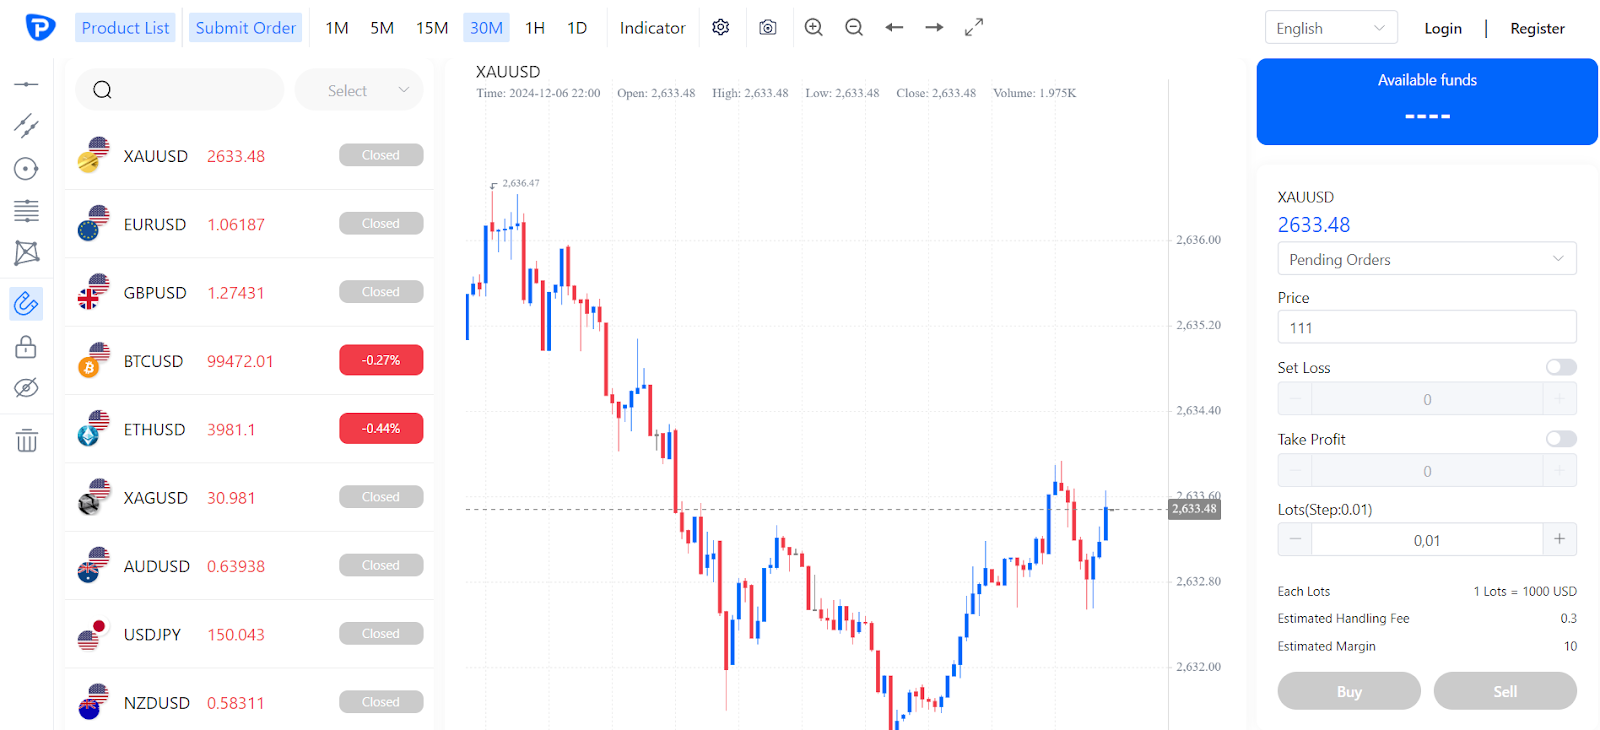Select the 1H timeframe

pyautogui.click(x=535, y=28)
